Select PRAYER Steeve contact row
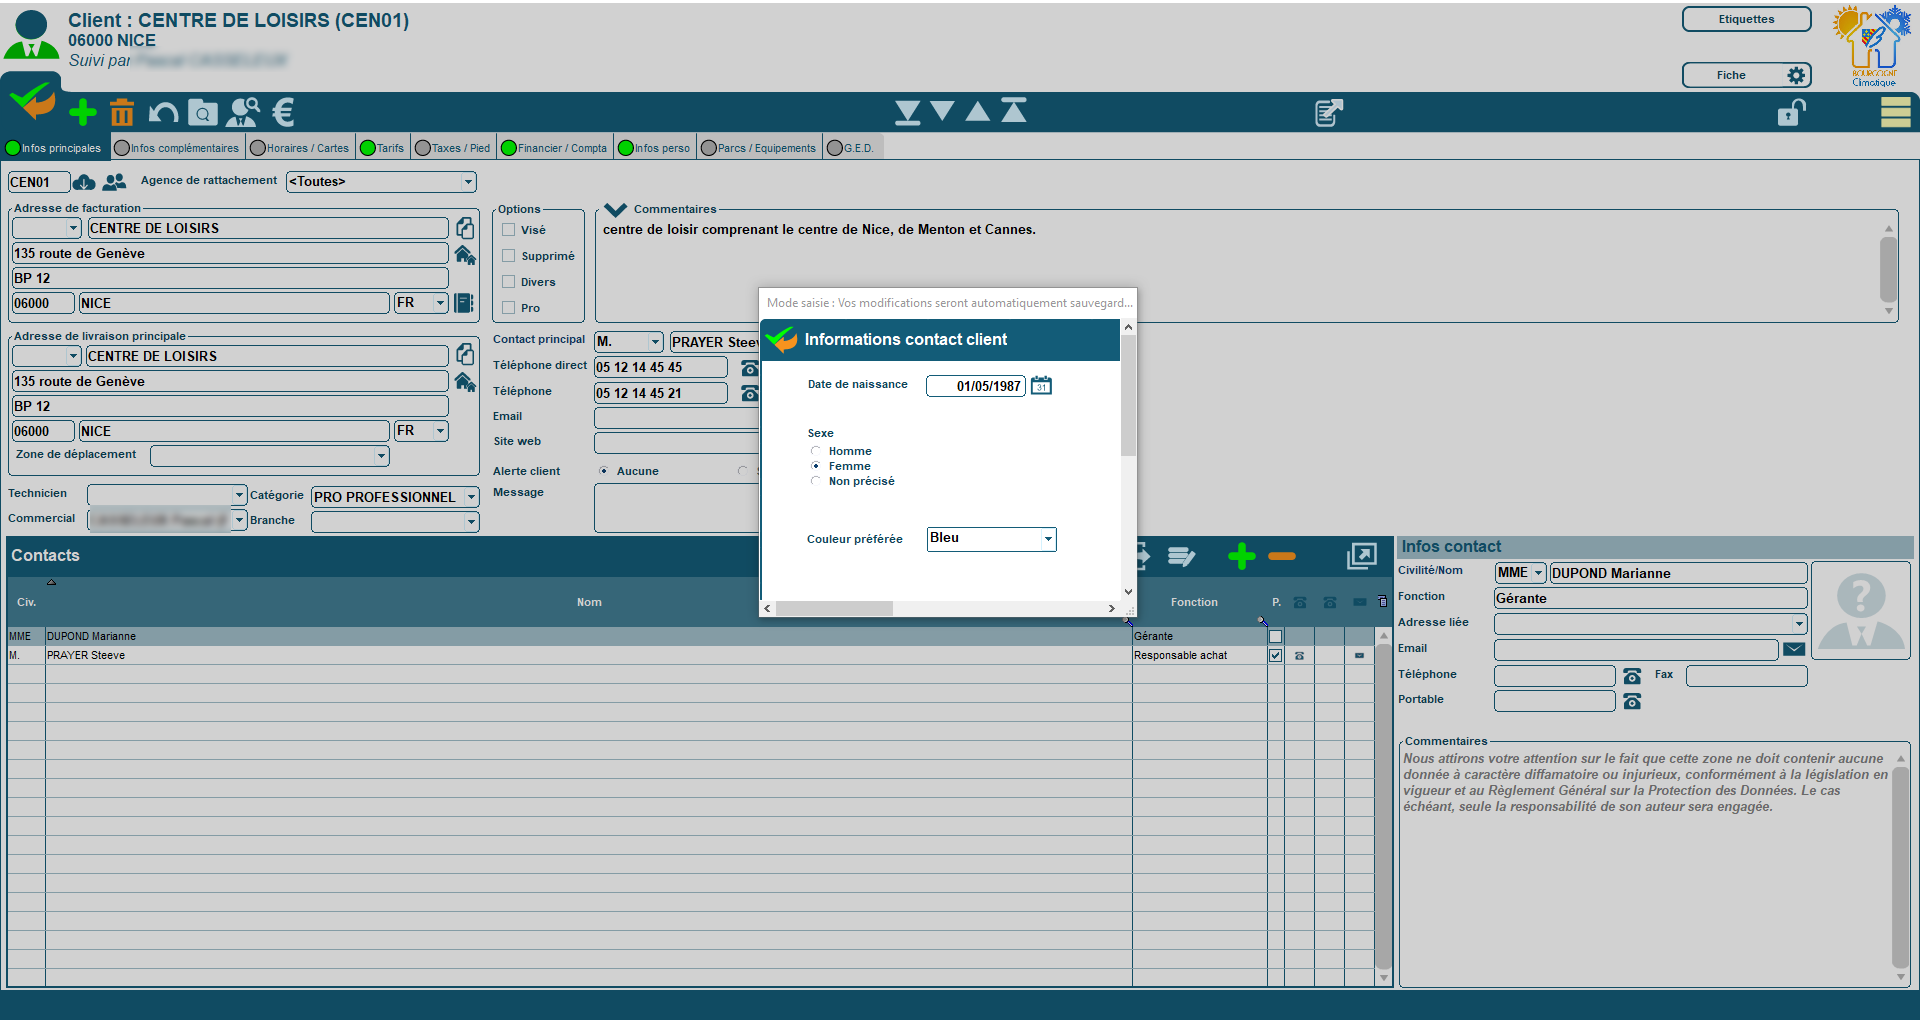 690,656
